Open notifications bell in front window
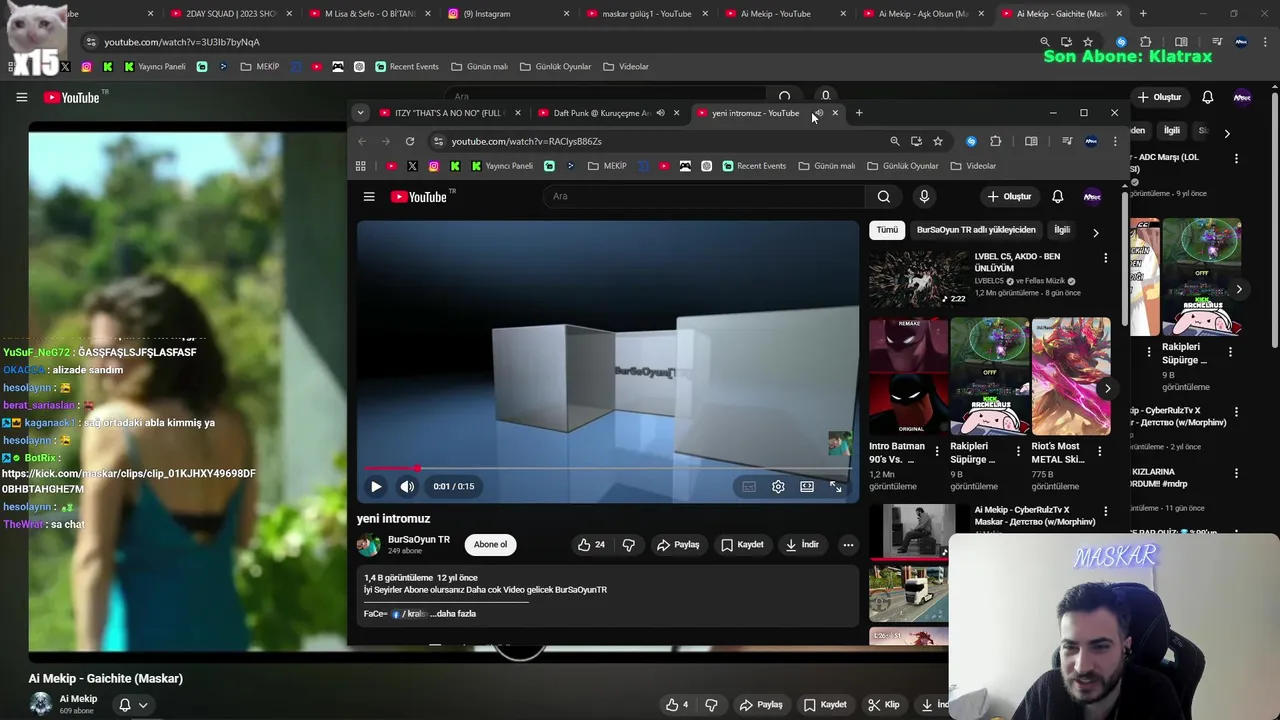This screenshot has width=1280, height=720. tap(1057, 197)
